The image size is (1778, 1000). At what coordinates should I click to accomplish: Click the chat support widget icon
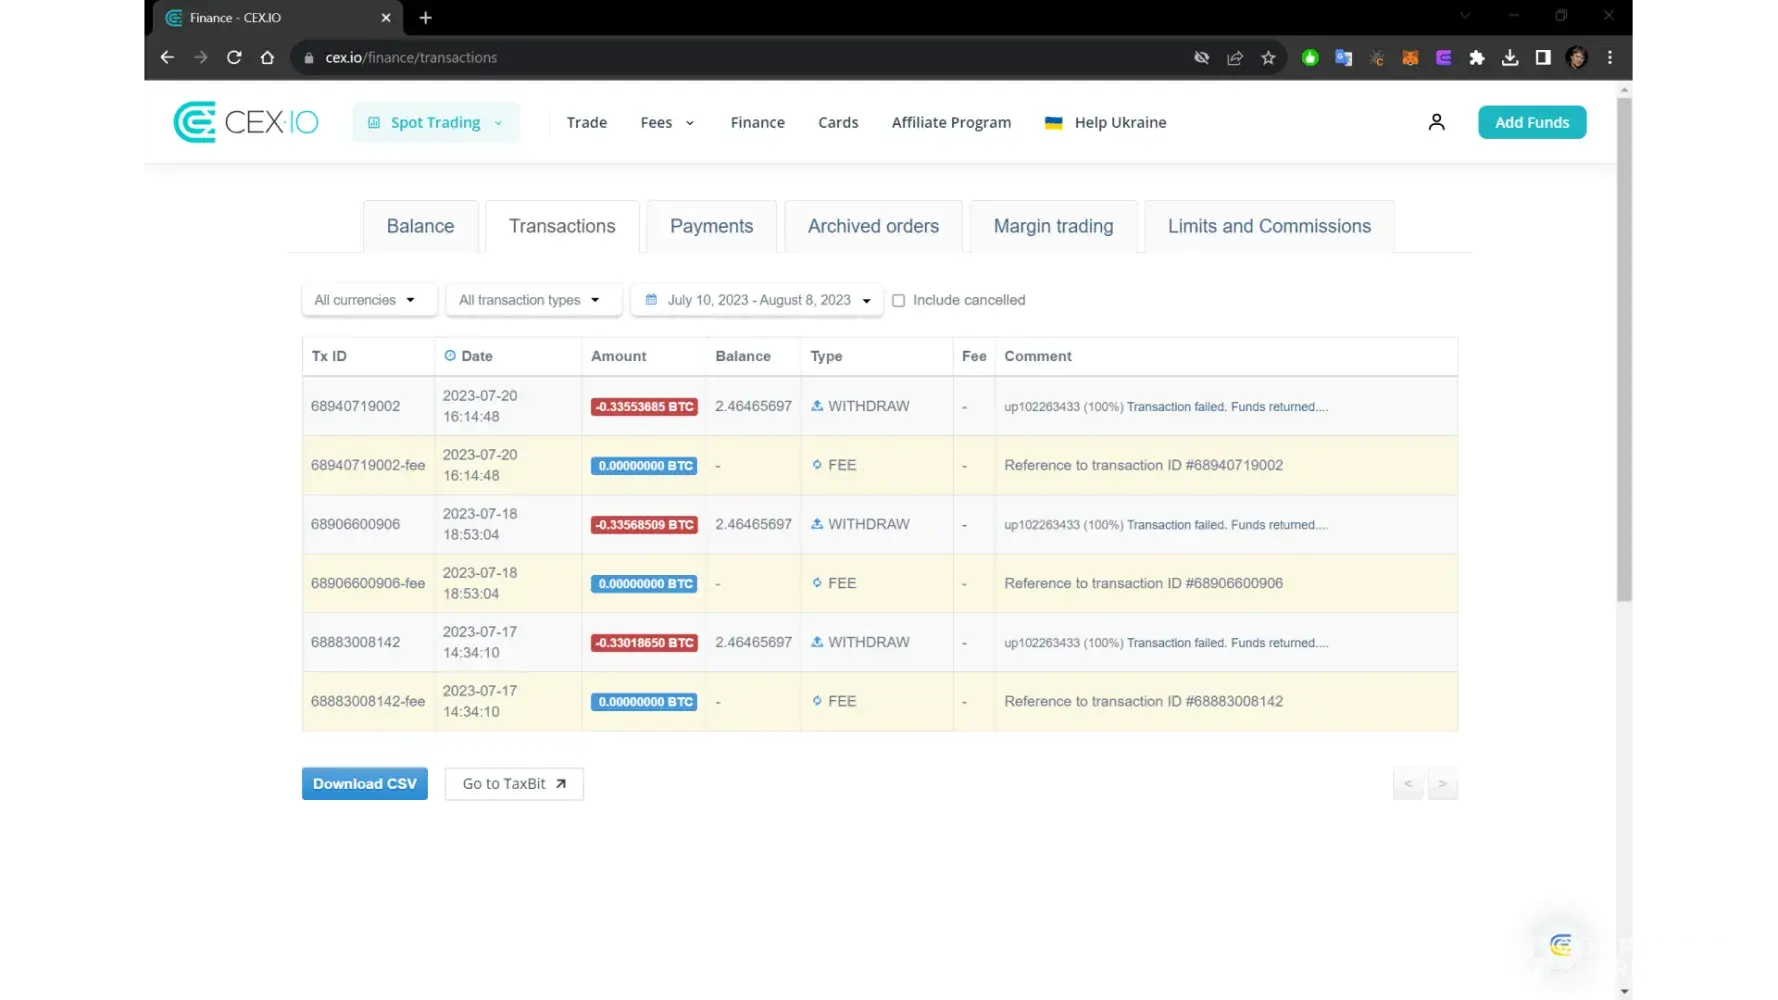click(x=1560, y=945)
